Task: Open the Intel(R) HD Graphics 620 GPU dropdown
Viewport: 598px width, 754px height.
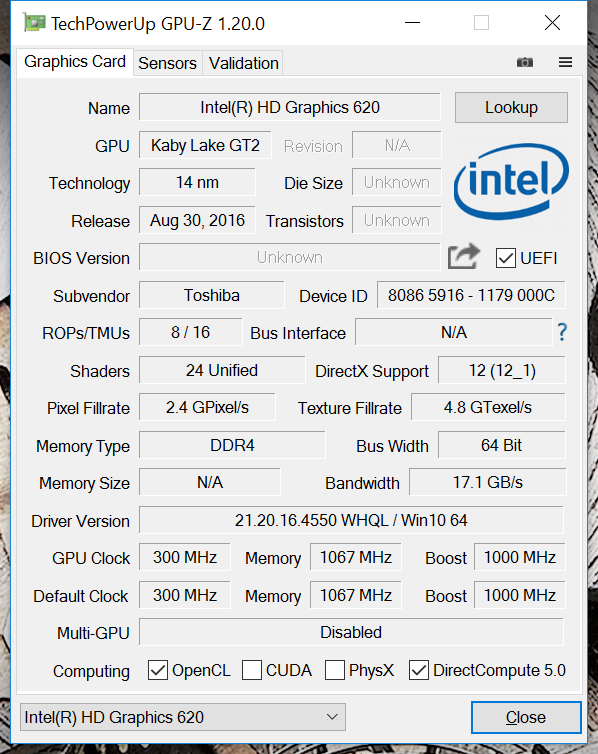Action: (x=183, y=717)
